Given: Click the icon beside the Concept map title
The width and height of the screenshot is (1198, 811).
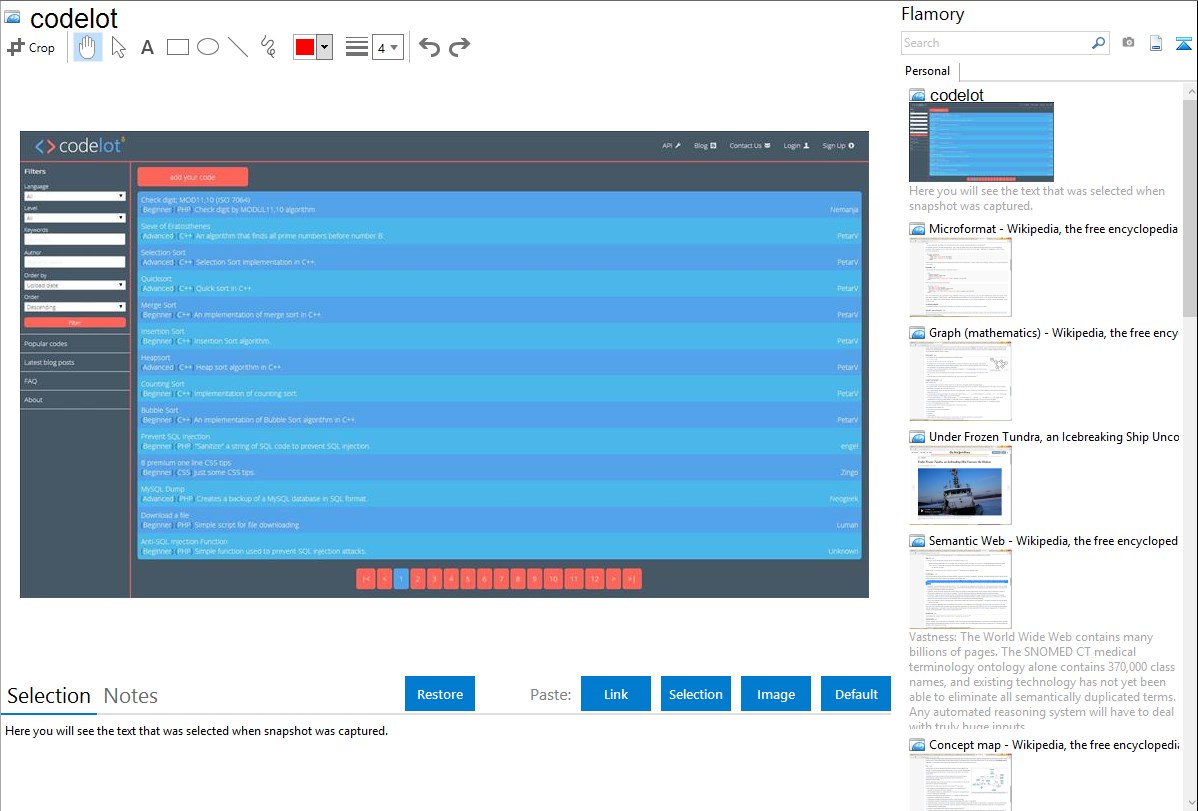Looking at the screenshot, I should tap(917, 744).
